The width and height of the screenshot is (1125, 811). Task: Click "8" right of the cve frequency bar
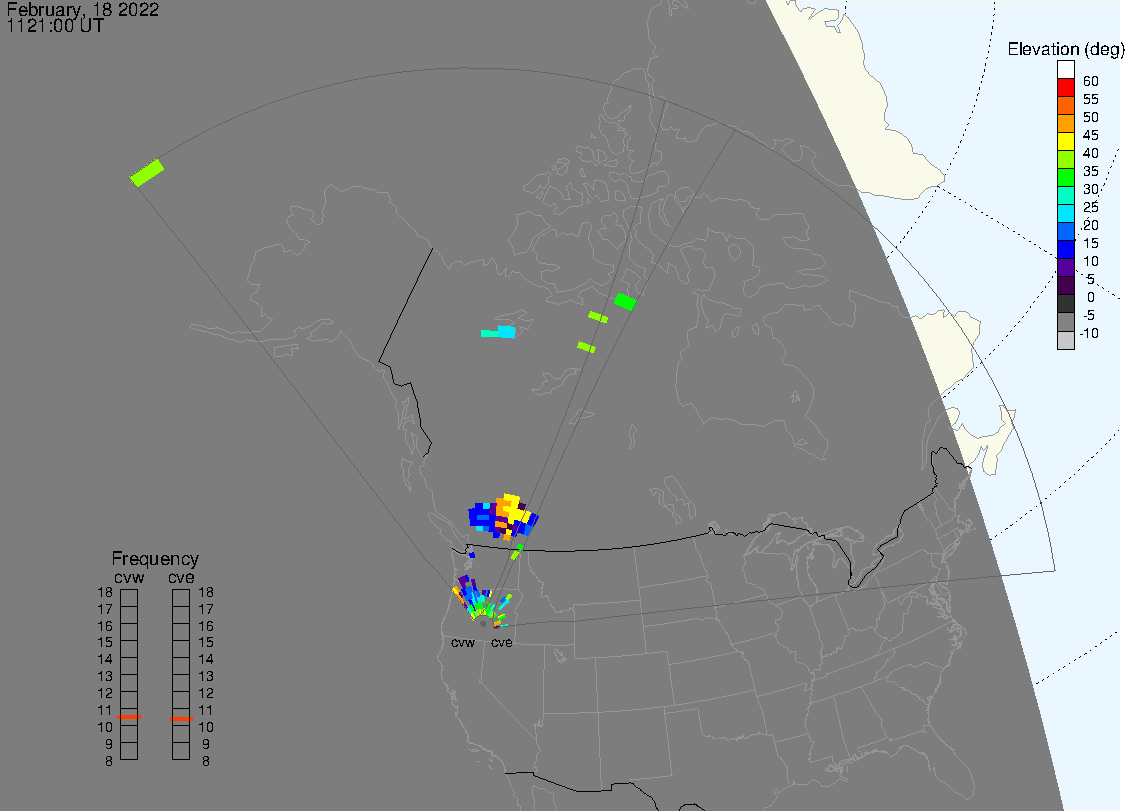tap(206, 761)
